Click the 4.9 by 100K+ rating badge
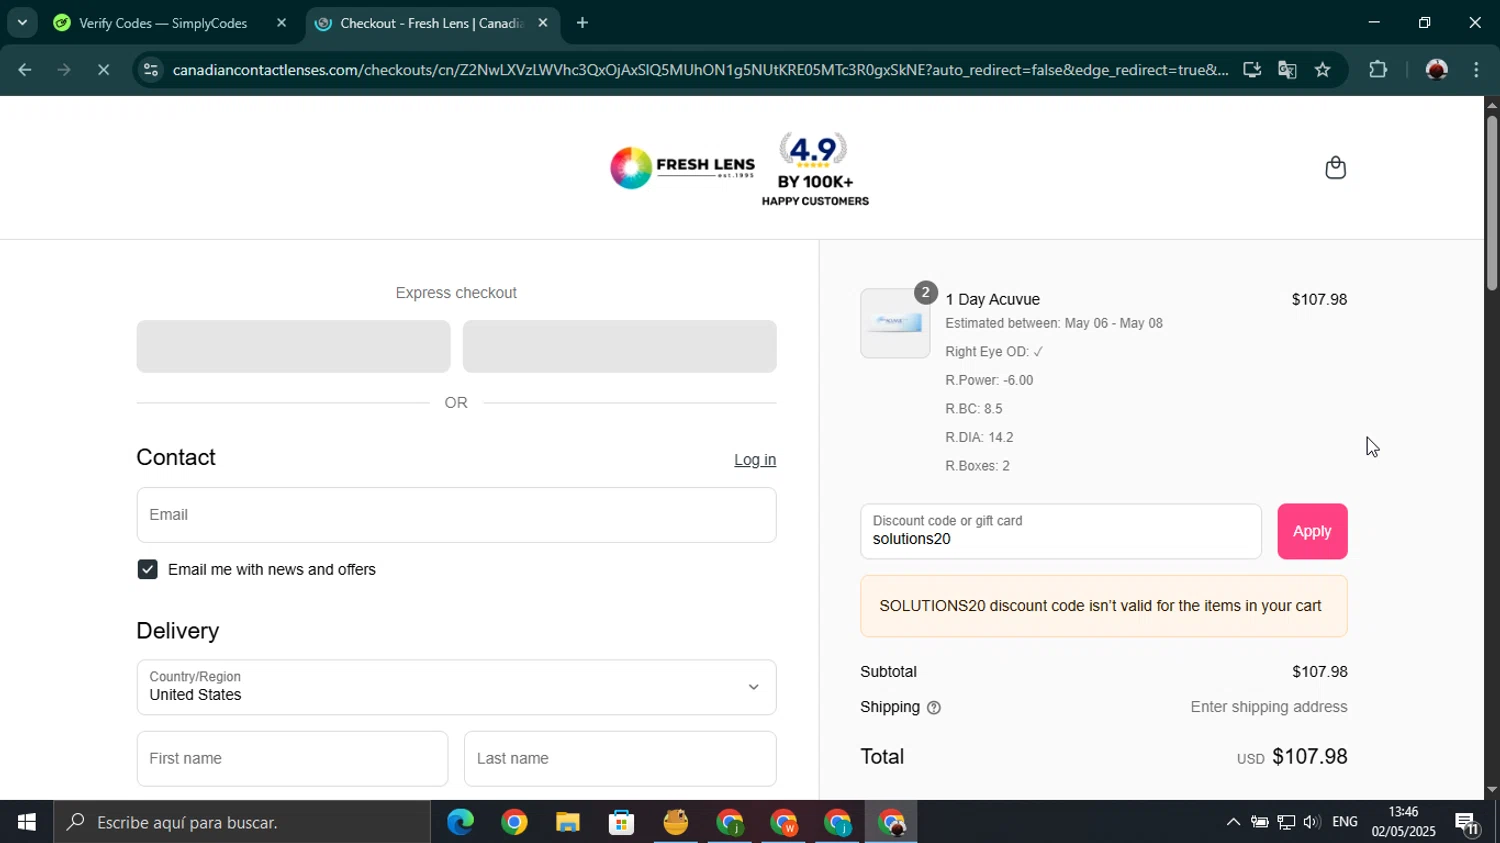 (x=815, y=169)
